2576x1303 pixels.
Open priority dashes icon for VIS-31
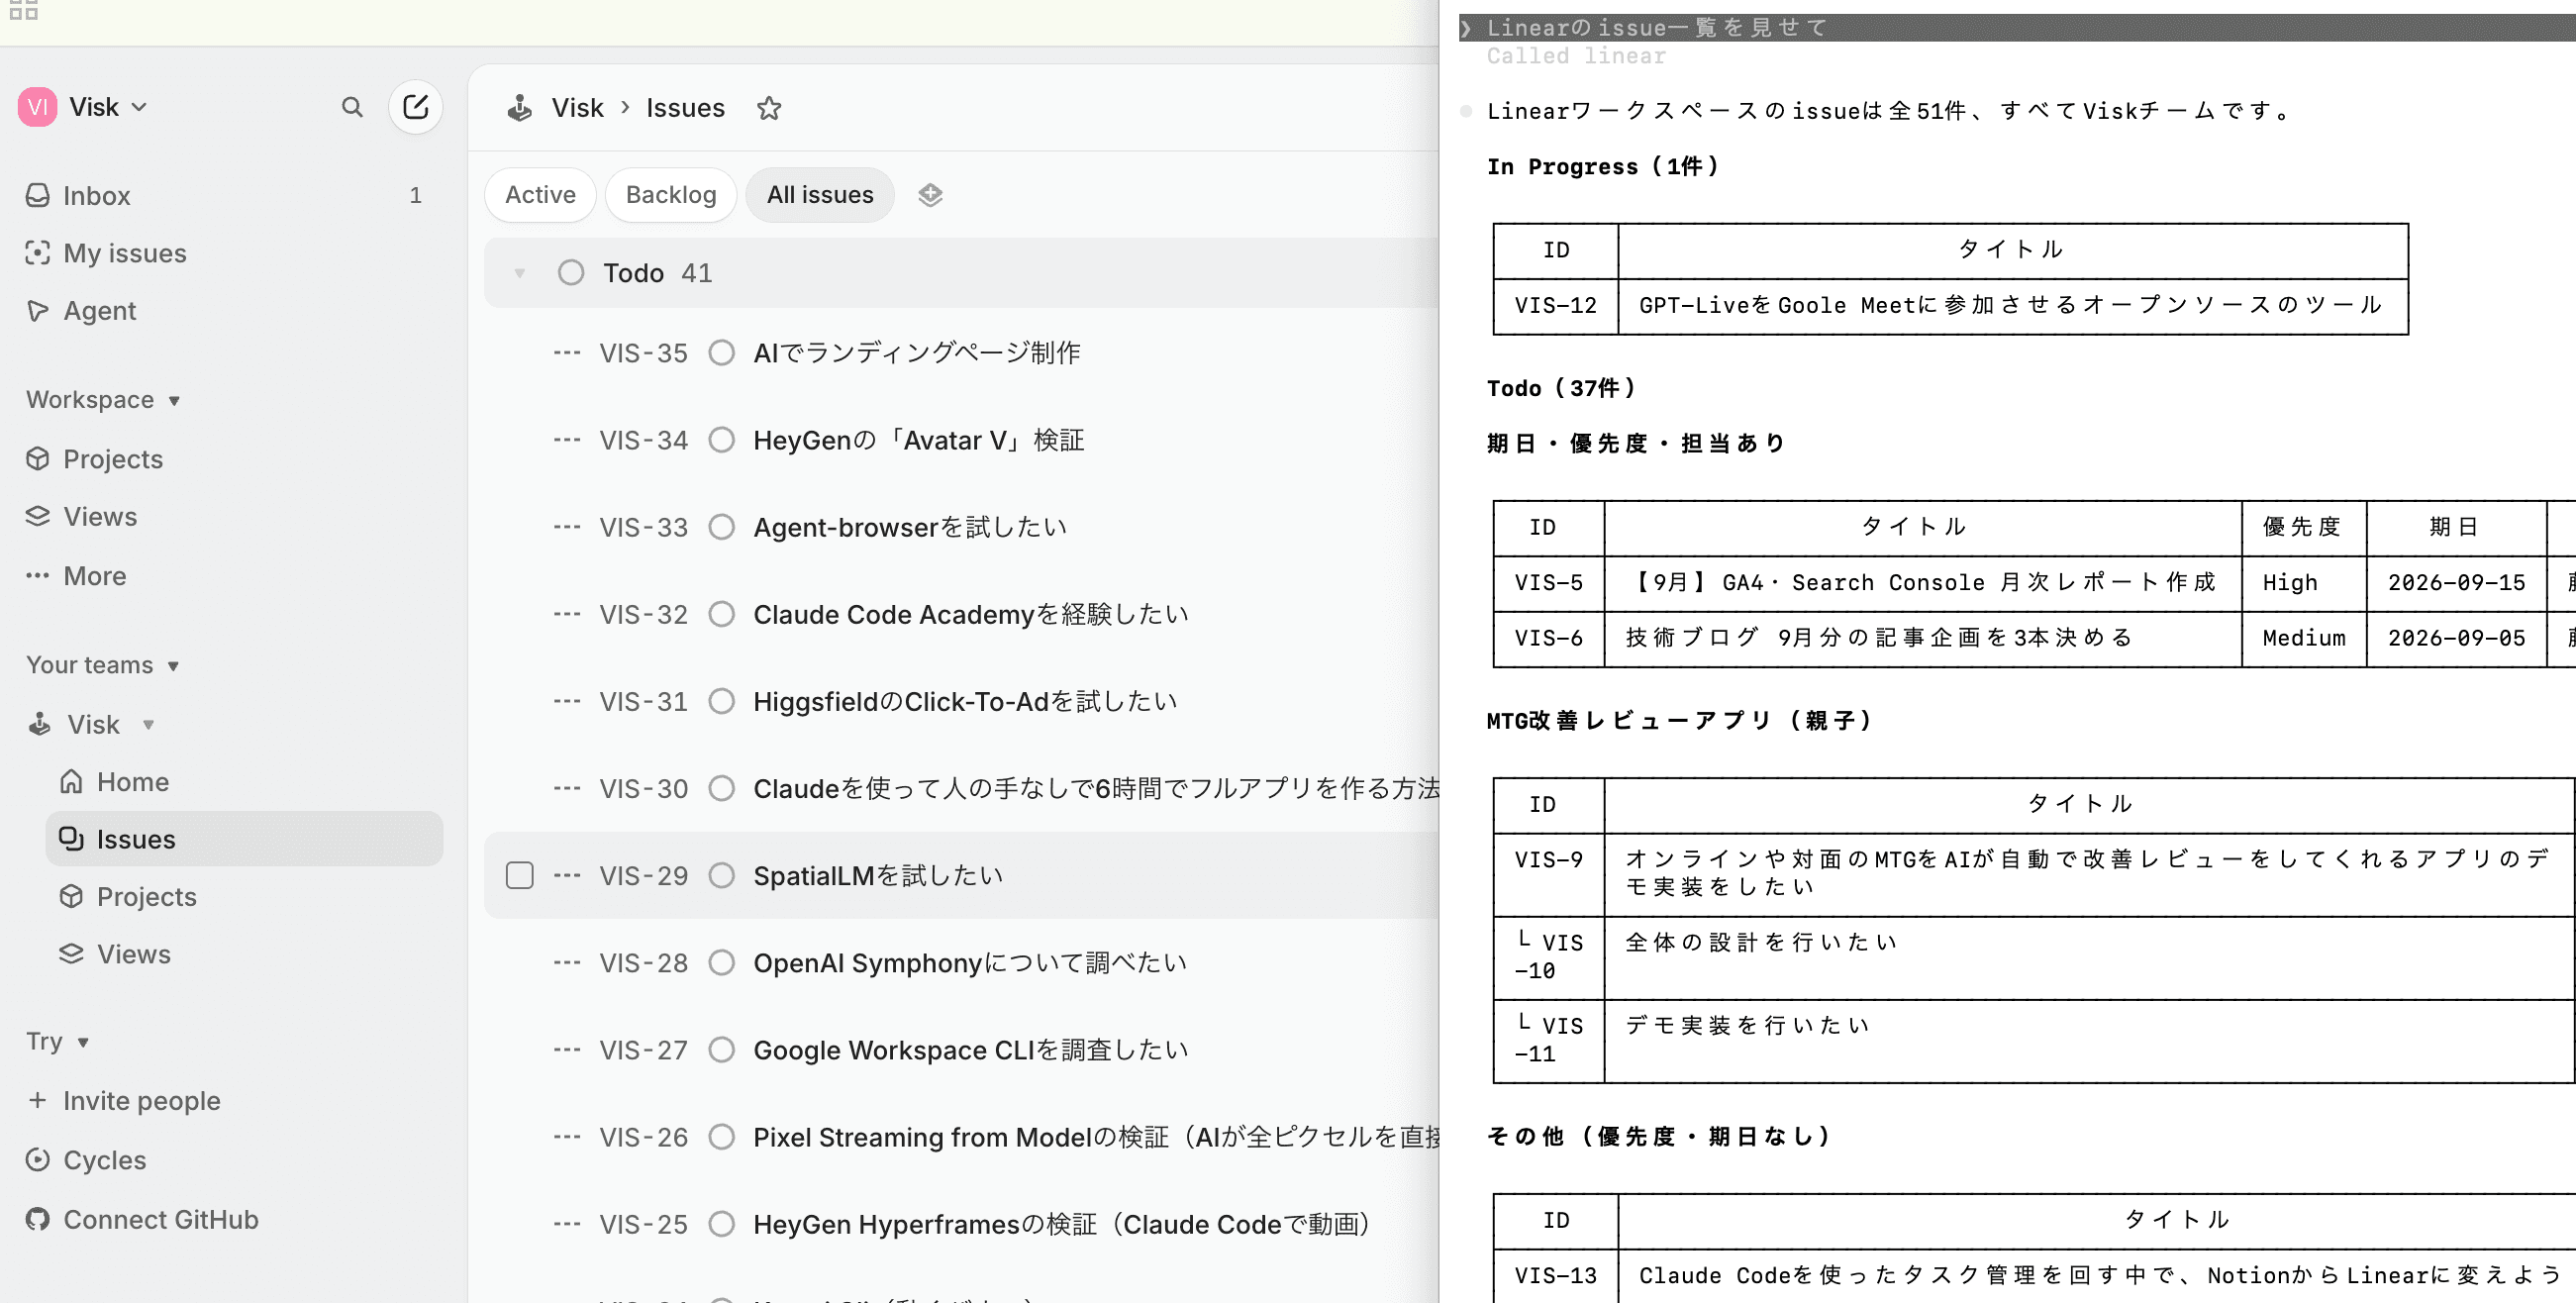coord(567,702)
